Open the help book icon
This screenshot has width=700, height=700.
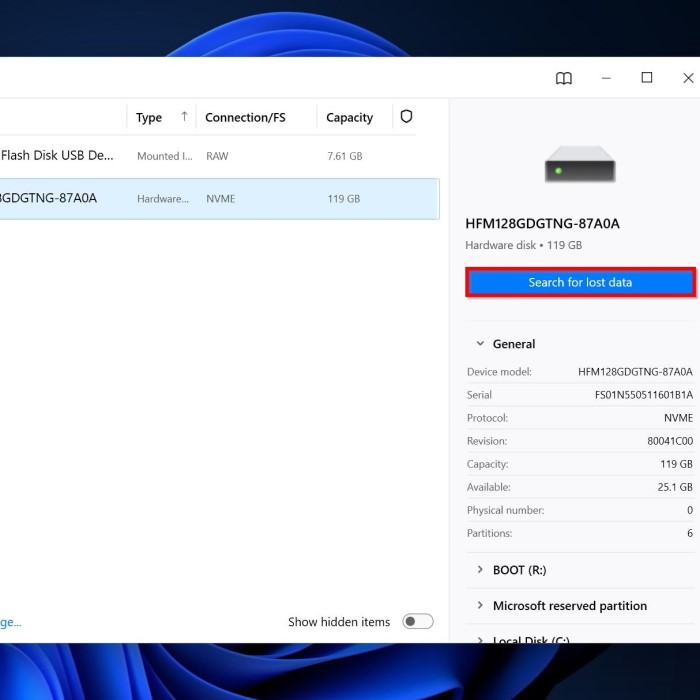tap(563, 78)
